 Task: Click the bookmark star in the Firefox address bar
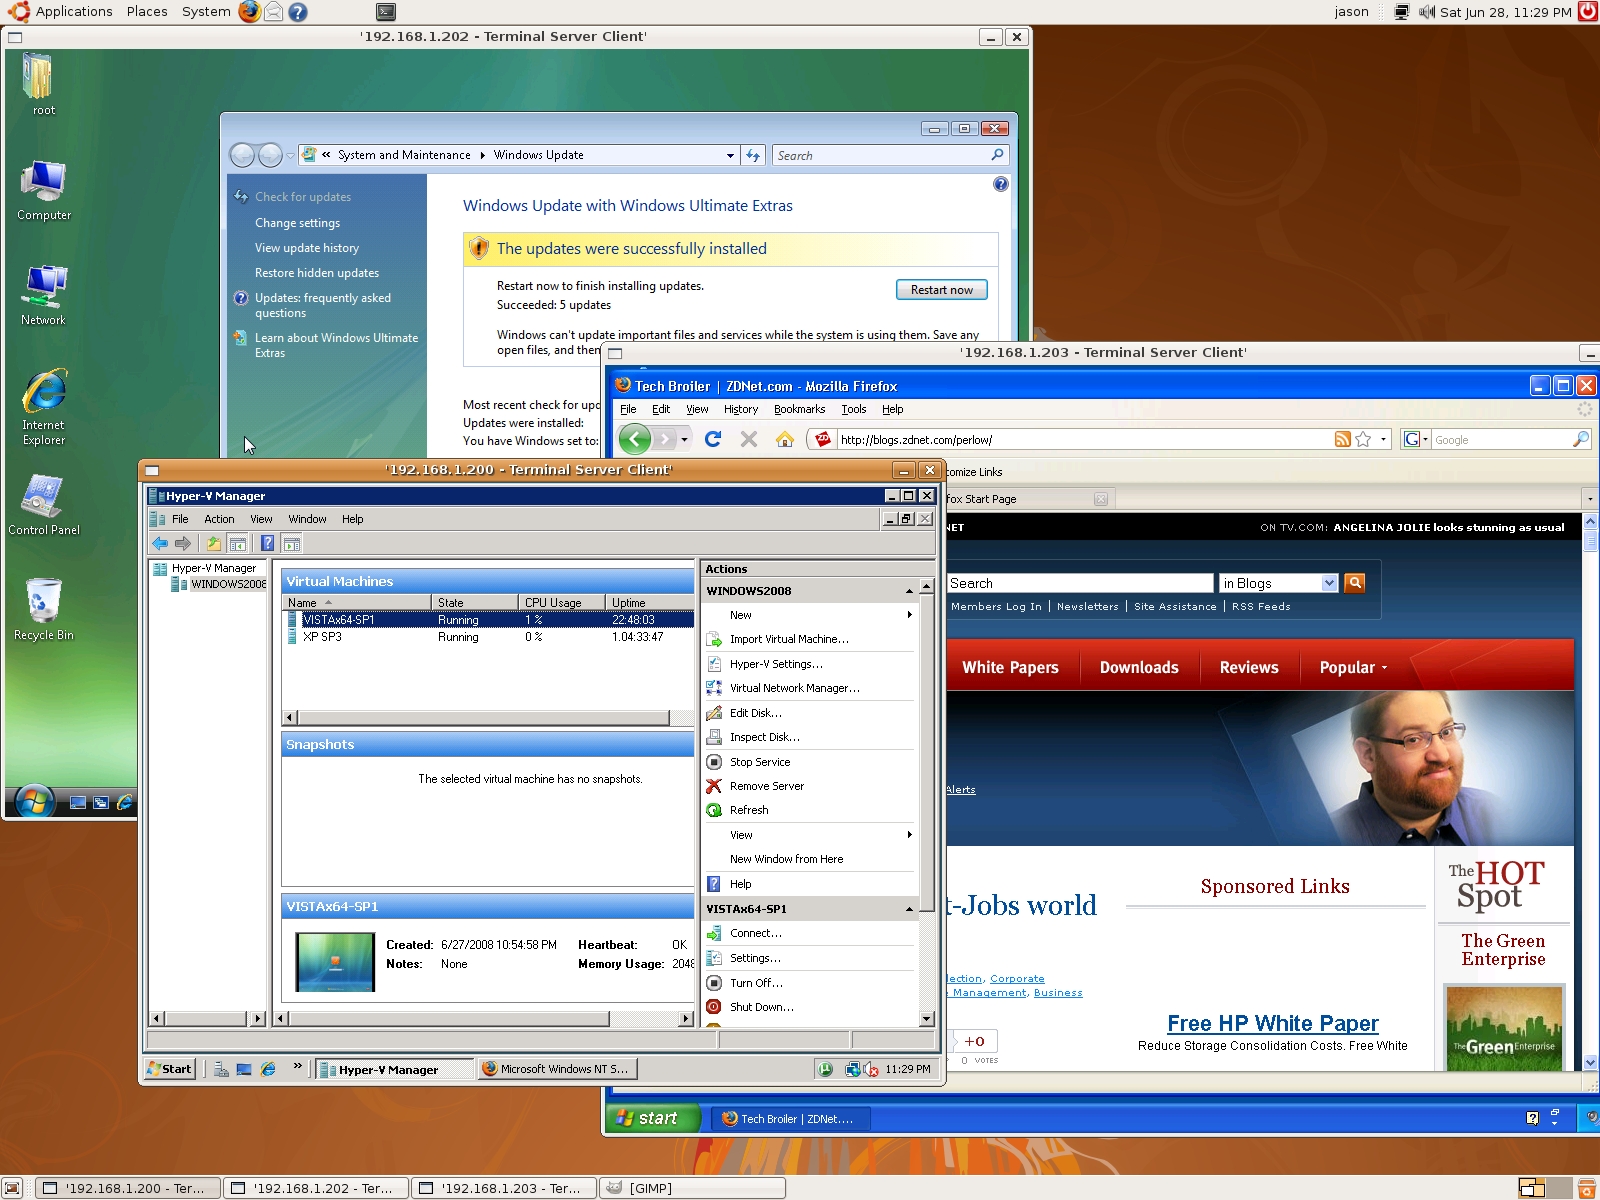click(x=1363, y=439)
